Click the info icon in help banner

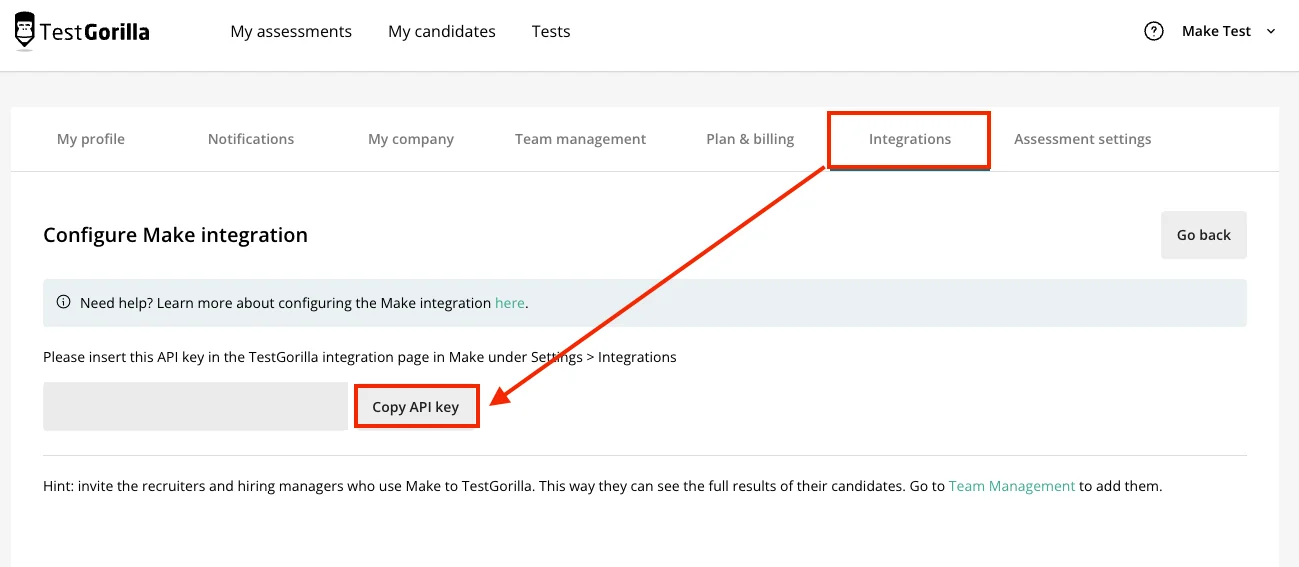point(64,303)
